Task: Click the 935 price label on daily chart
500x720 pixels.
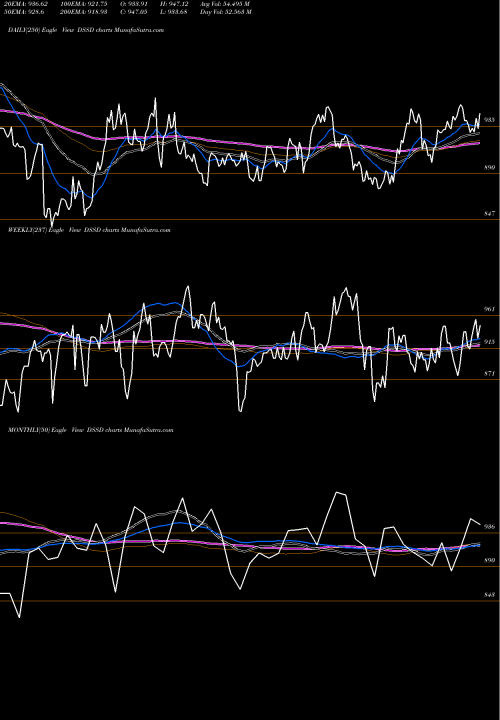Action: 489,120
